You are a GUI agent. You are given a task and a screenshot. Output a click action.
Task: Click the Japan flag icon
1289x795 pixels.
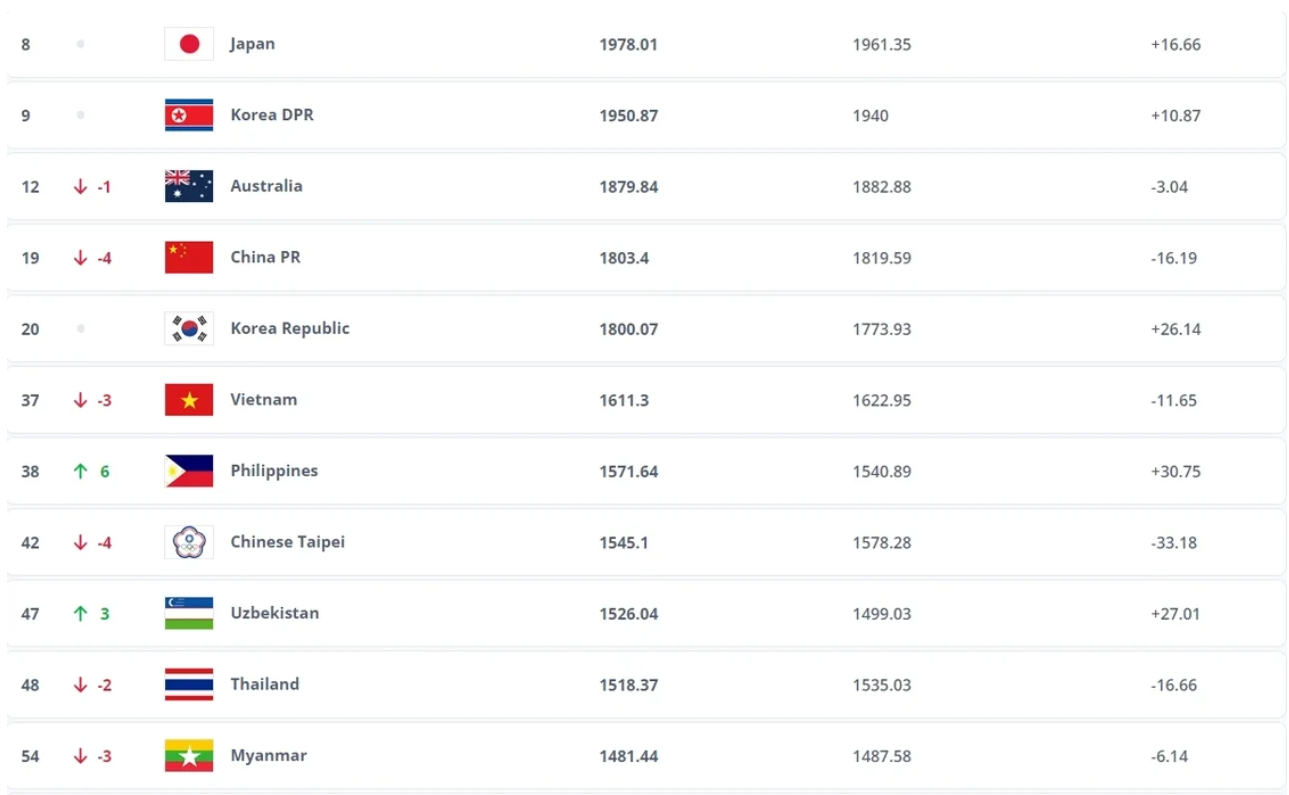point(189,44)
